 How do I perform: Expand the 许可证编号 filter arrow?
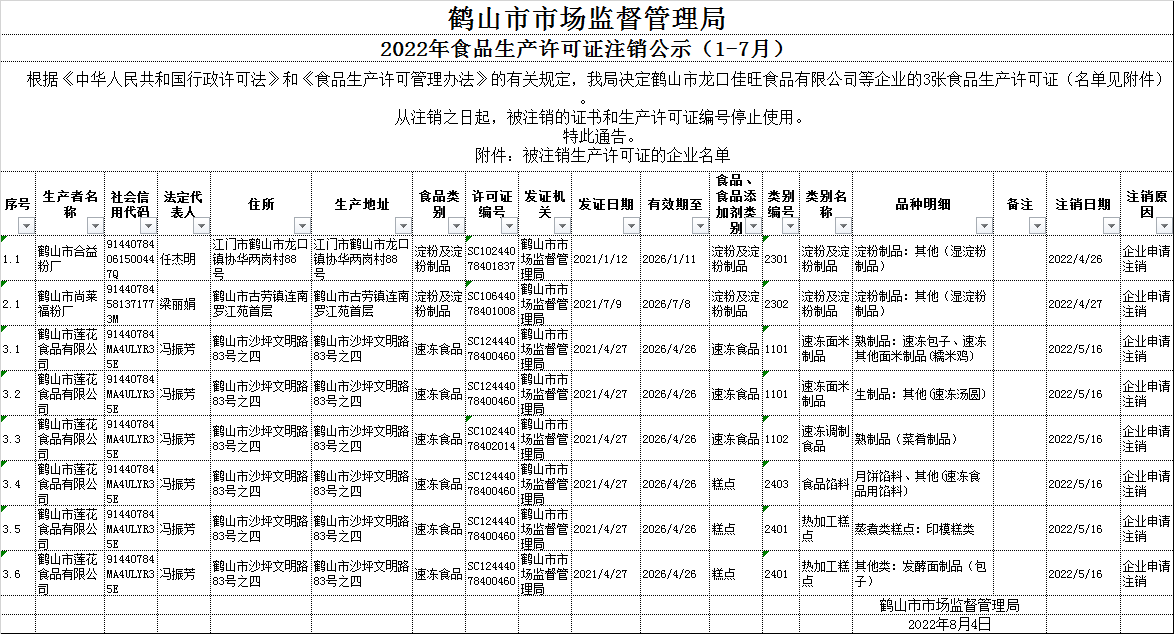(x=510, y=227)
